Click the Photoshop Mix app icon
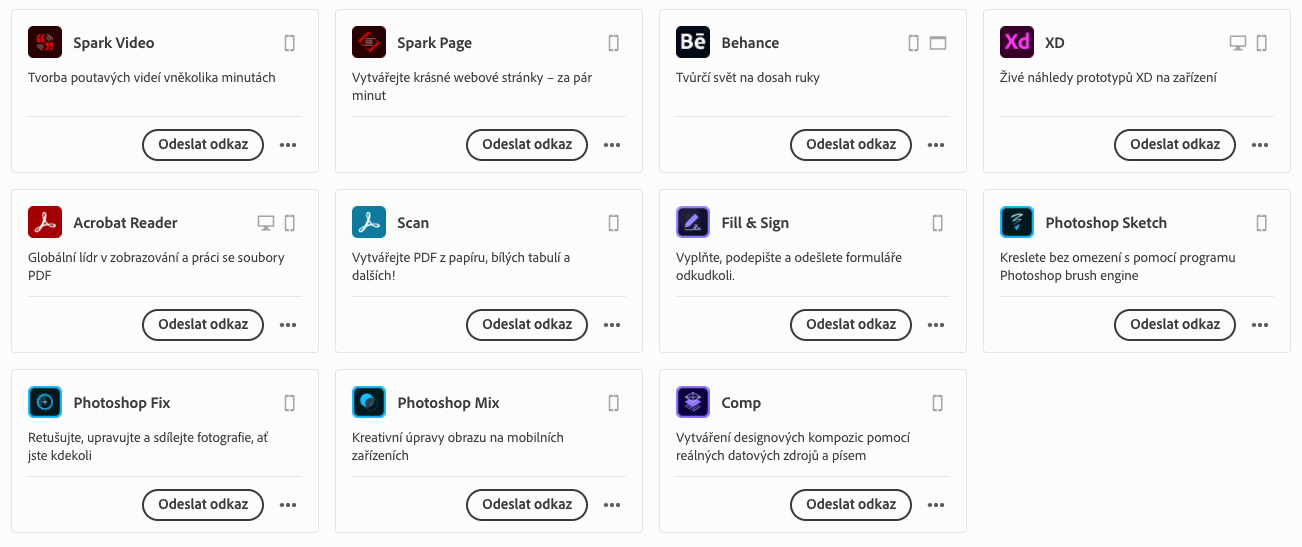 coord(369,403)
